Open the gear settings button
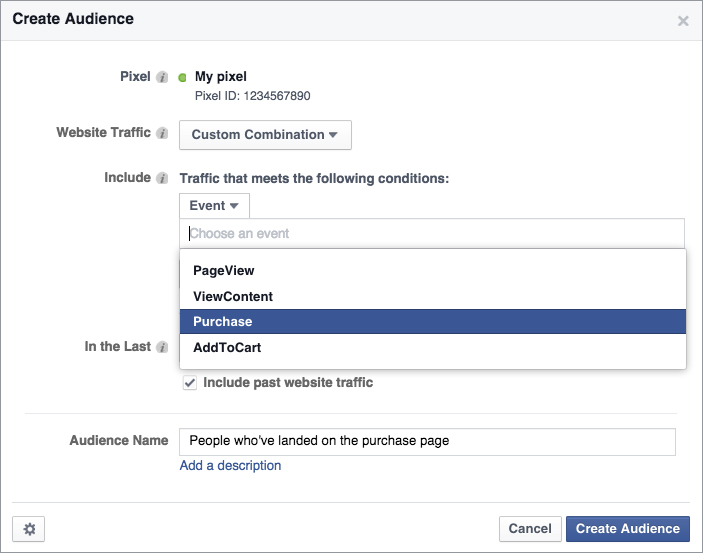Image resolution: width=703 pixels, height=553 pixels. [x=29, y=529]
